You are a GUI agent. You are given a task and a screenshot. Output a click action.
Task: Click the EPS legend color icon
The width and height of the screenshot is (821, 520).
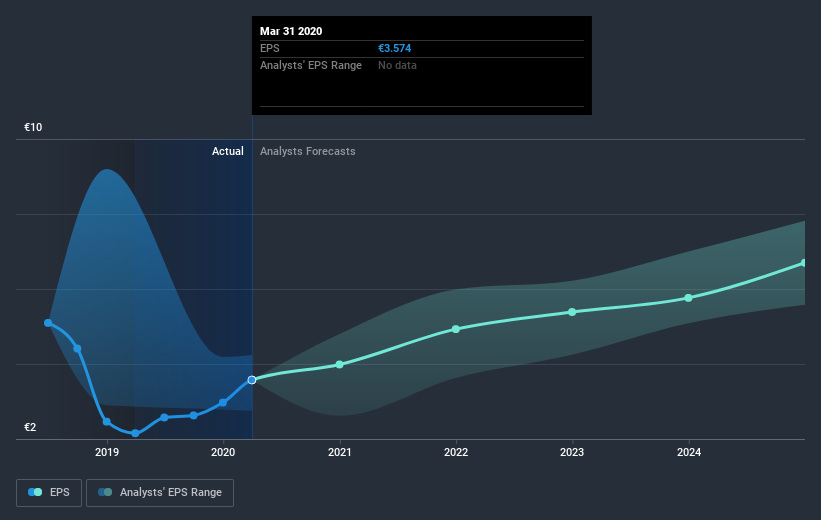(35, 492)
